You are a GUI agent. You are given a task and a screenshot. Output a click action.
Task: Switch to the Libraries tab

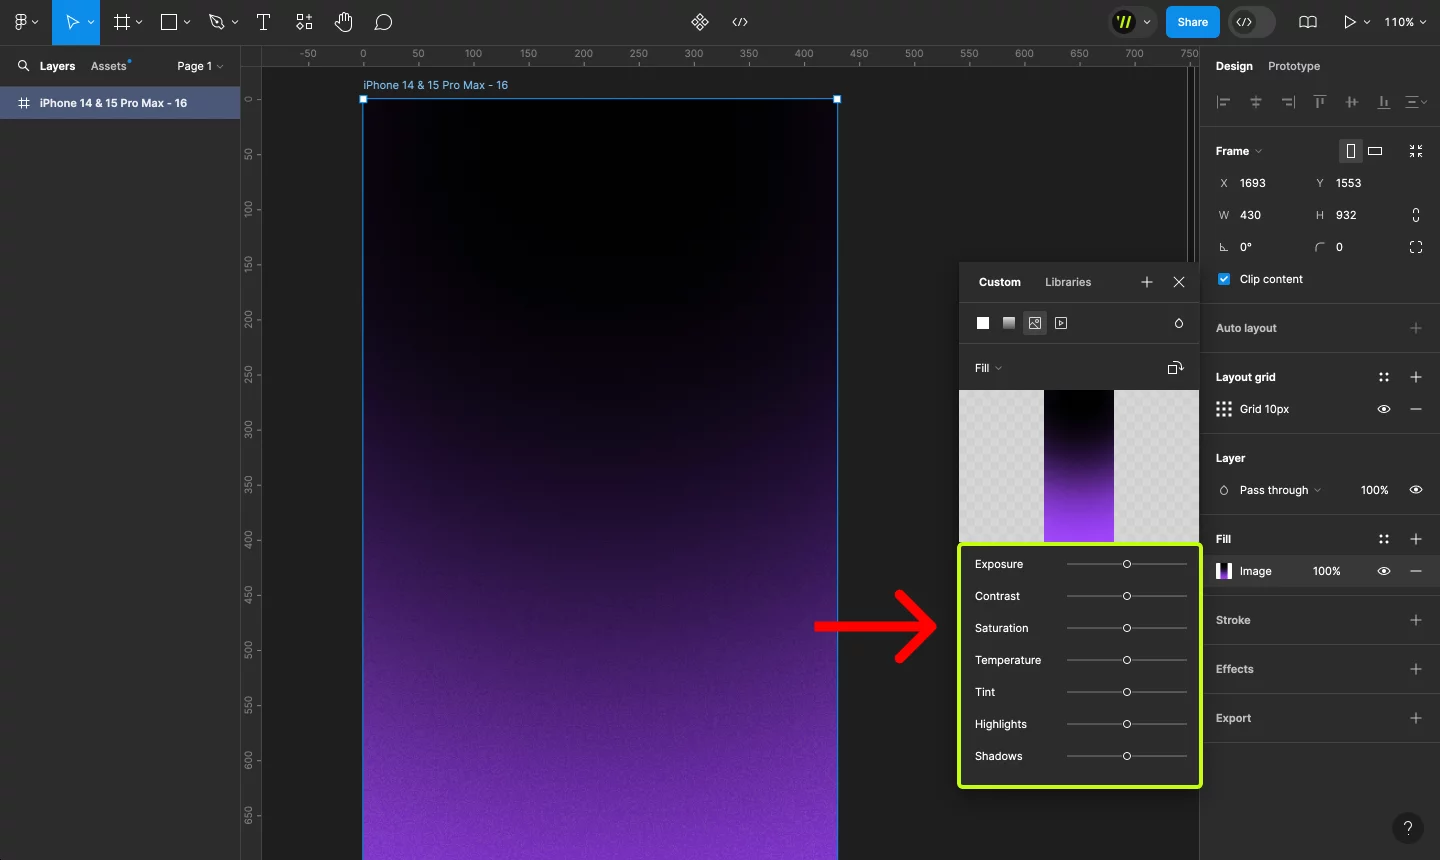coord(1068,282)
